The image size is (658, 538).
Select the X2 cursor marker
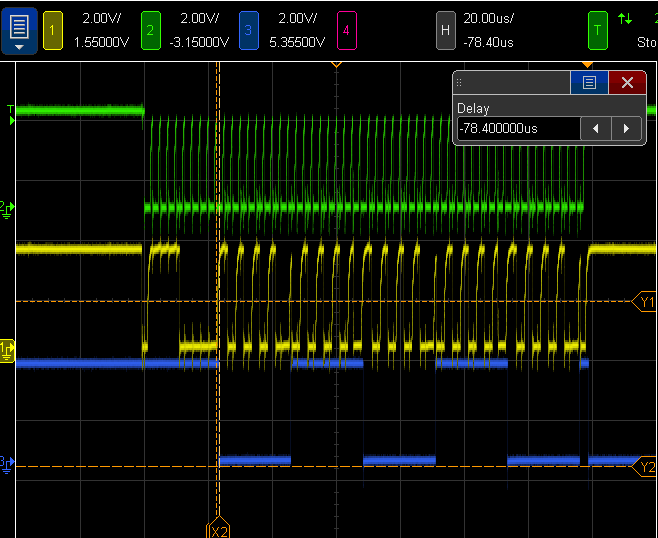217,529
